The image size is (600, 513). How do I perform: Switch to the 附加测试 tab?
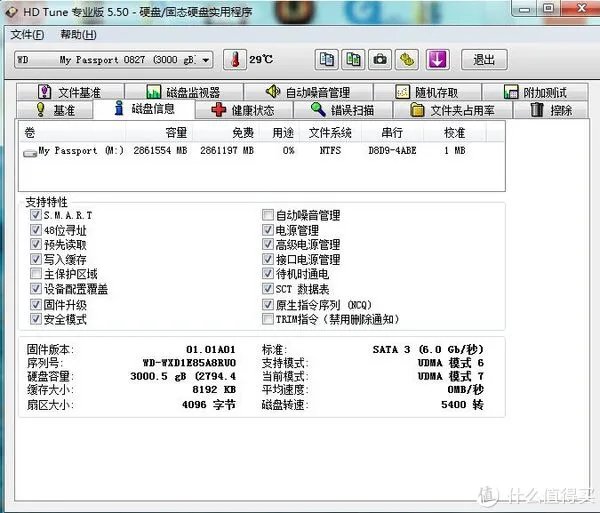tap(535, 92)
